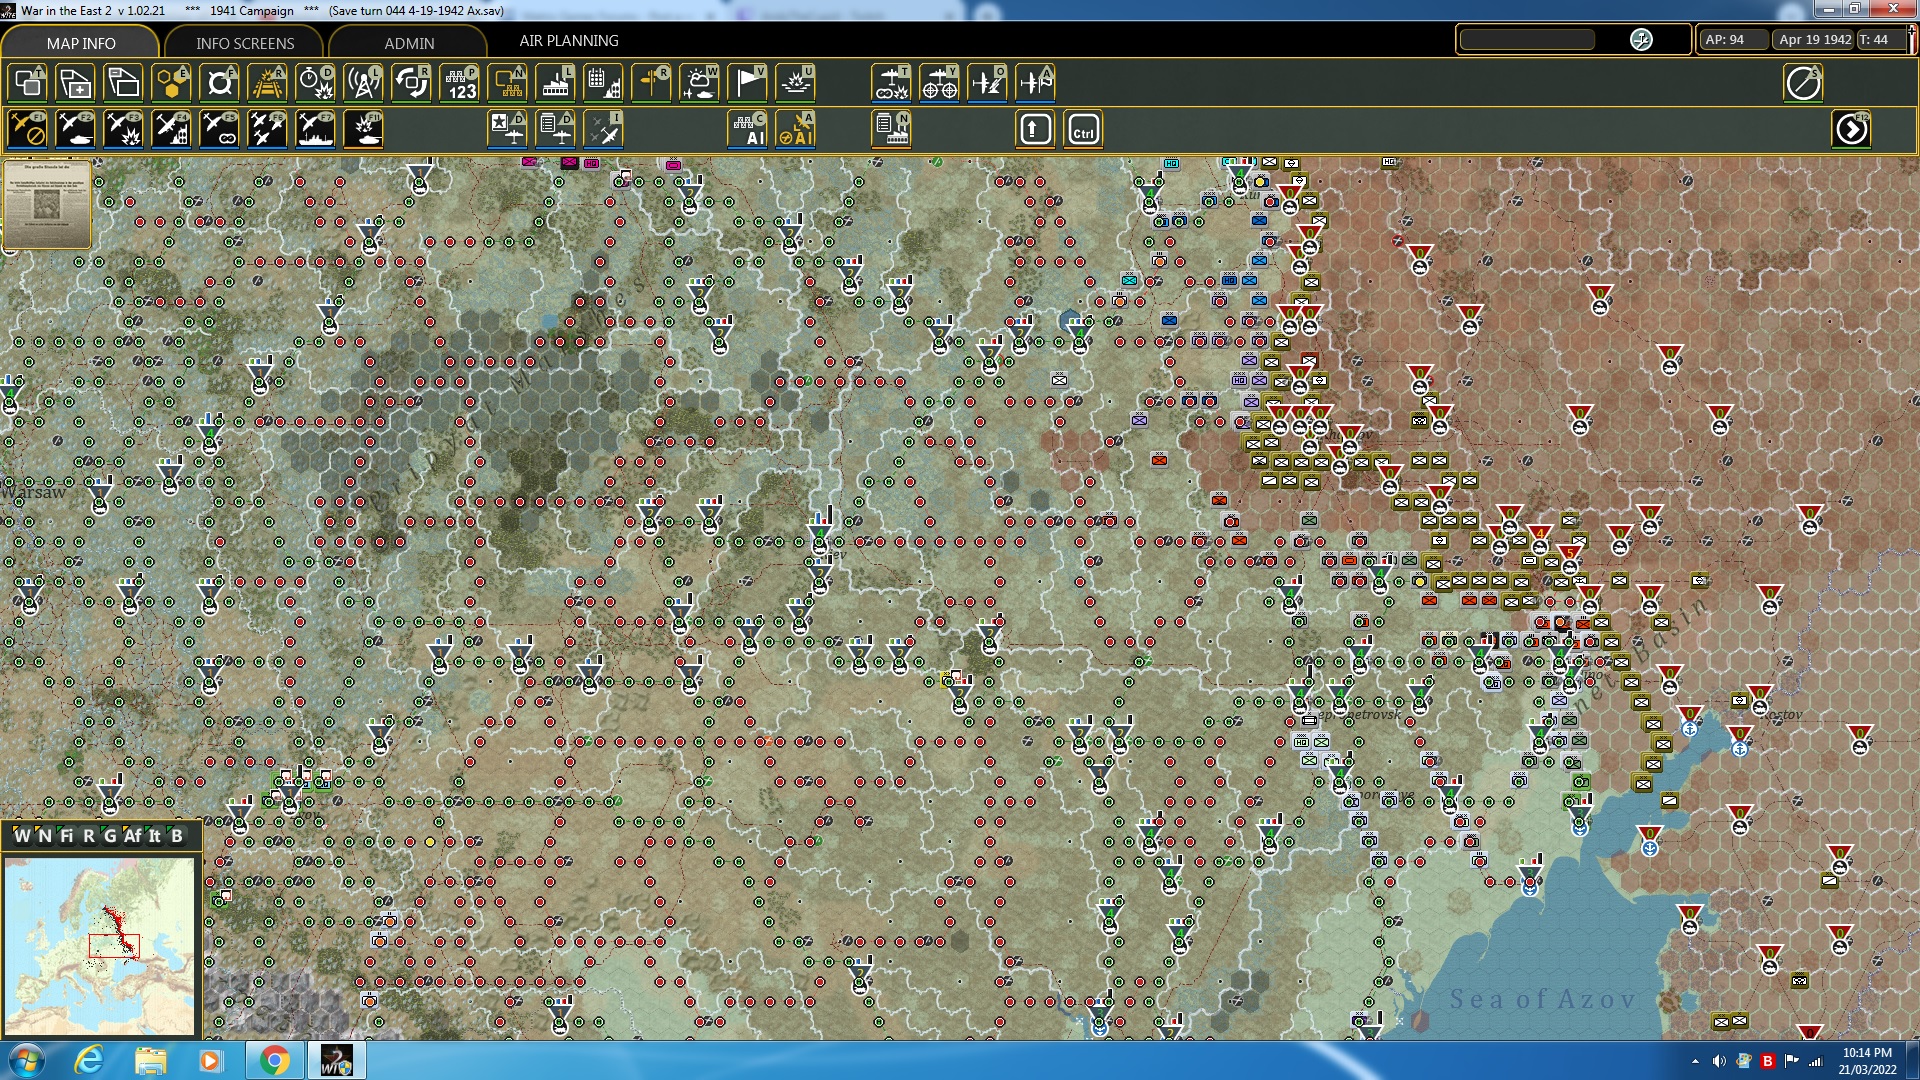Click the yellow signpost icon (R)
Image resolution: width=1920 pixels, height=1080 pixels.
pos(652,83)
